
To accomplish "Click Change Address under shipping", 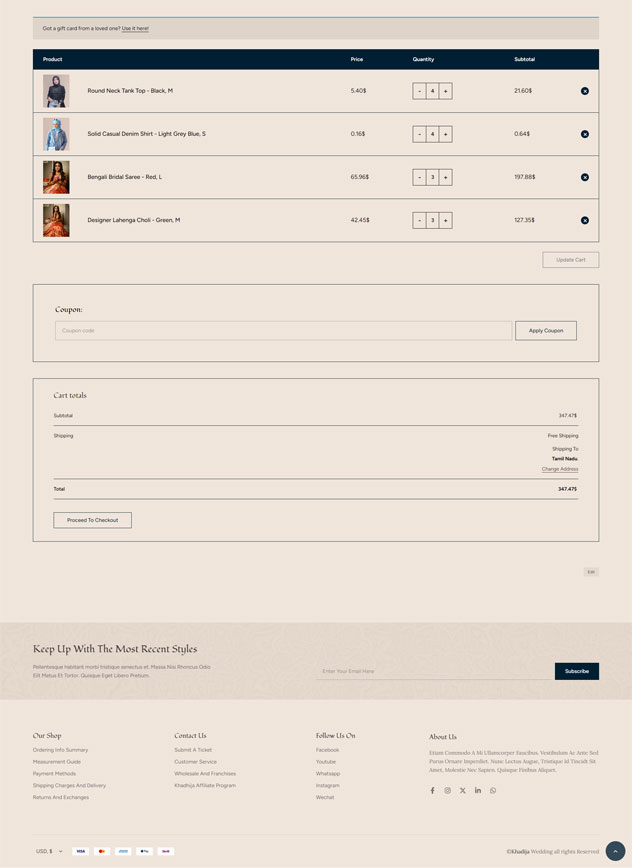I will [x=560, y=469].
